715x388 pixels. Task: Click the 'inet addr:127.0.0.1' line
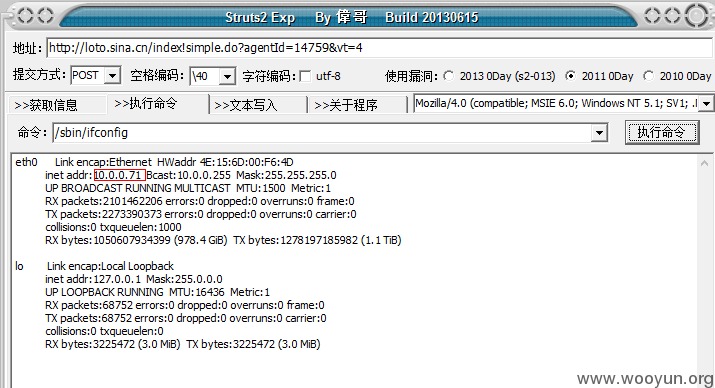point(134,279)
